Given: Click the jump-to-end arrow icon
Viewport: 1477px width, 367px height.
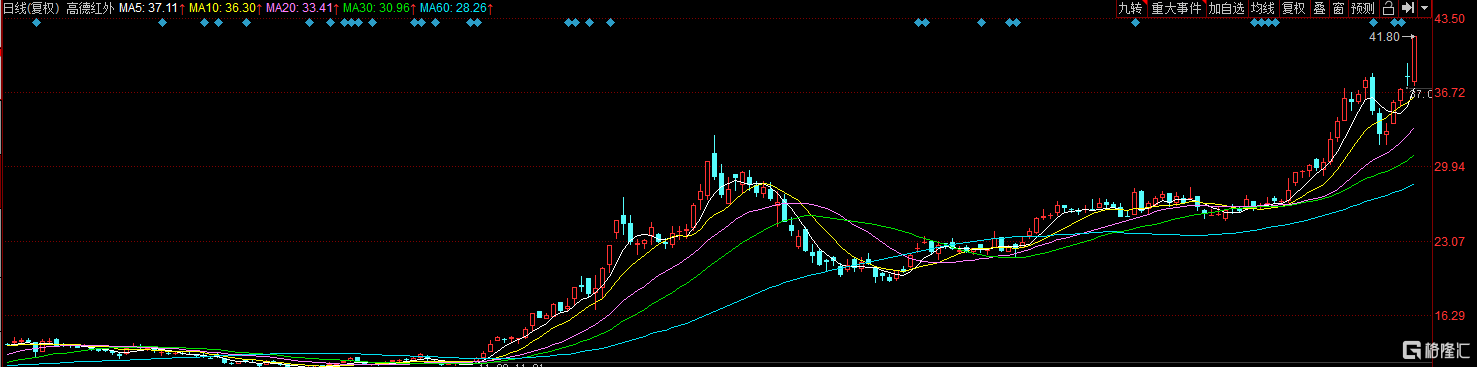Looking at the screenshot, I should click(x=1407, y=8).
